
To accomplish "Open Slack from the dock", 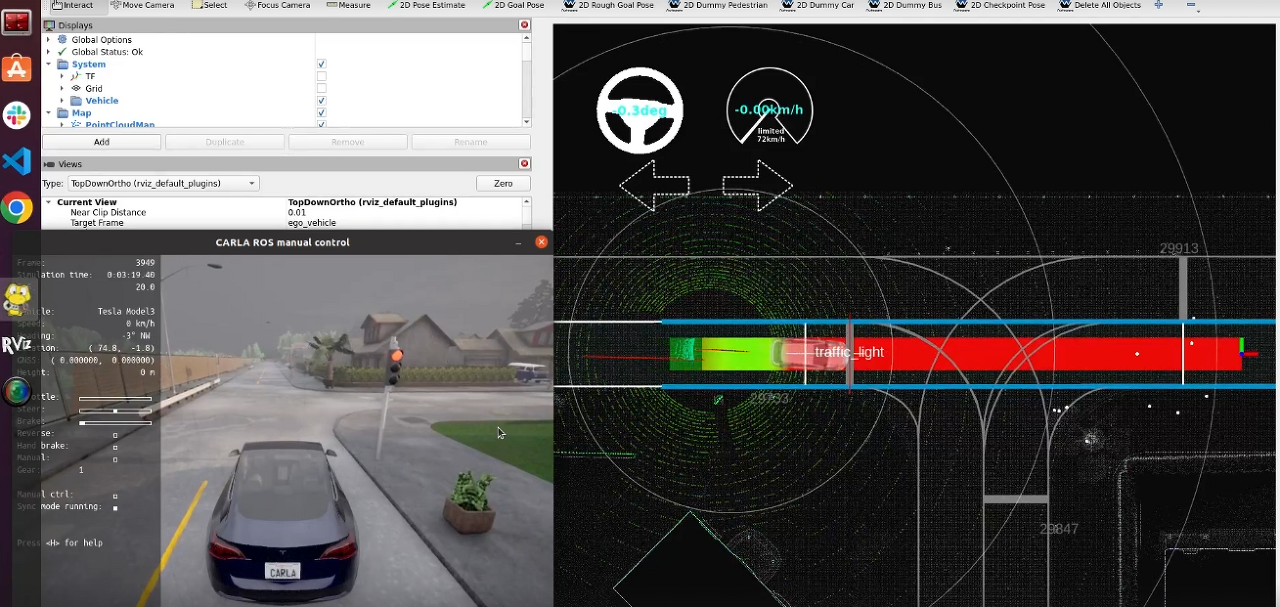I will coord(16,115).
